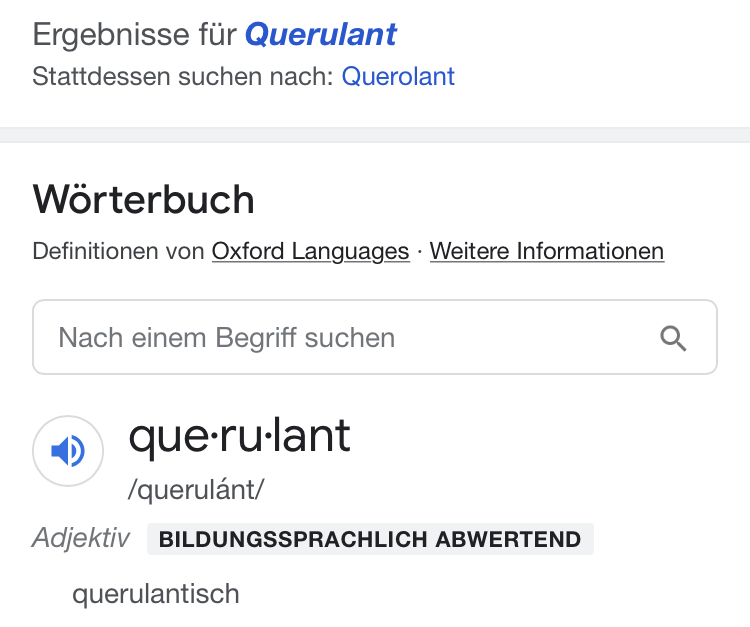Screen dimensions: 750x627
Task: Click BILDUNGSSPRACHLICH in the usage badge
Action: (292, 540)
